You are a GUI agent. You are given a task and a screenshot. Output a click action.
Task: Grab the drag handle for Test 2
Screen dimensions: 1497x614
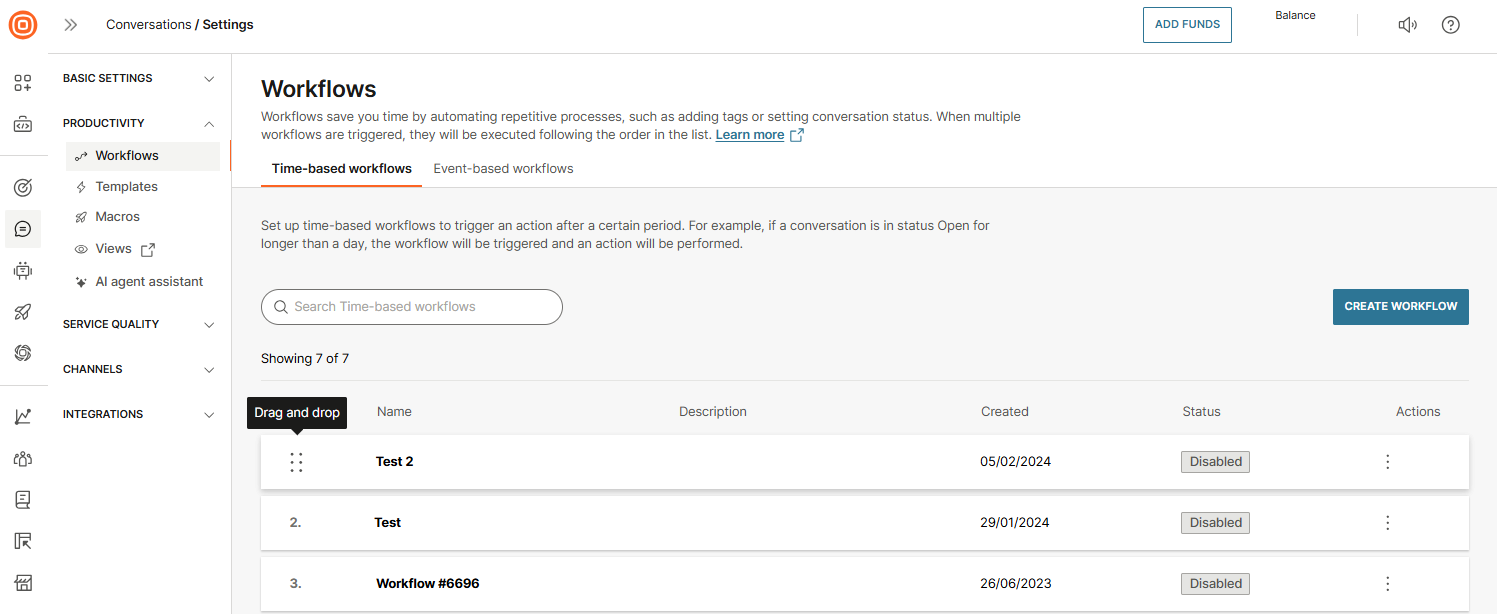(x=296, y=462)
